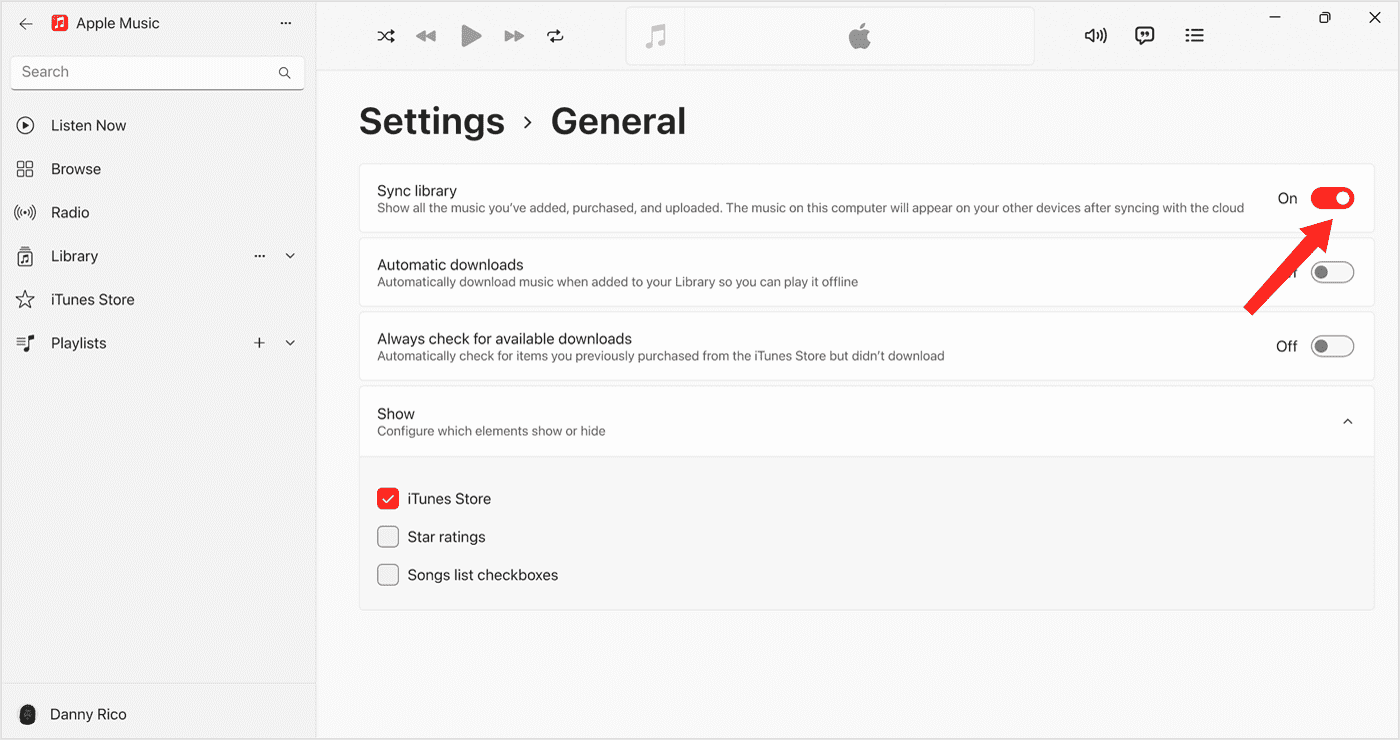1400x740 pixels.
Task: Focus the Search input field
Action: pos(158,72)
